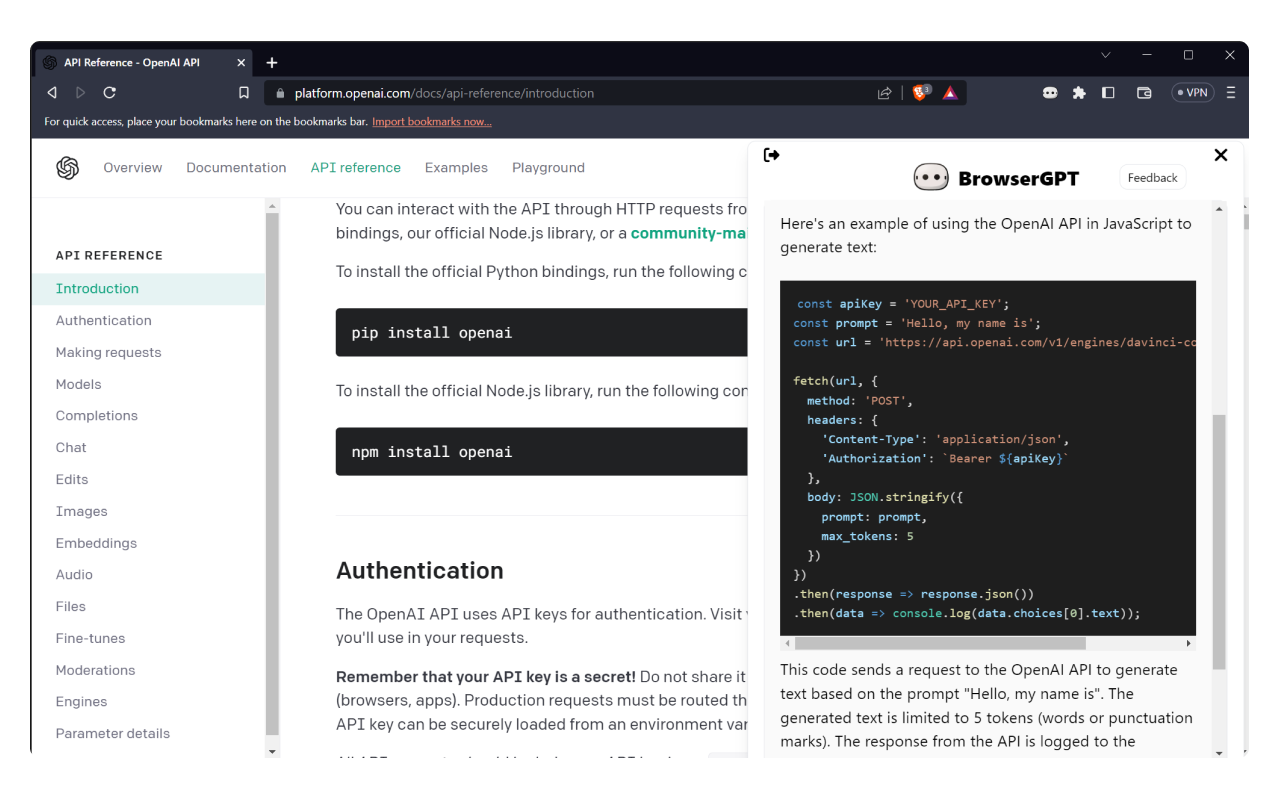Click the API REFERENCE sidebar heading
1280x800 pixels.
(109, 256)
